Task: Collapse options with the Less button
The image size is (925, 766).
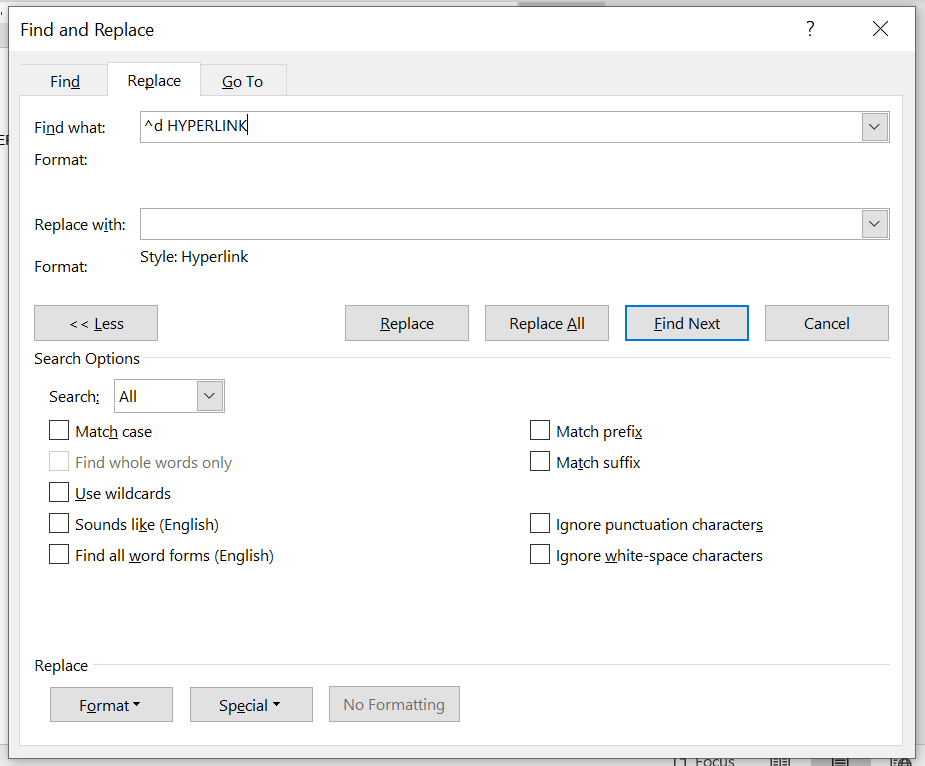Action: [96, 323]
